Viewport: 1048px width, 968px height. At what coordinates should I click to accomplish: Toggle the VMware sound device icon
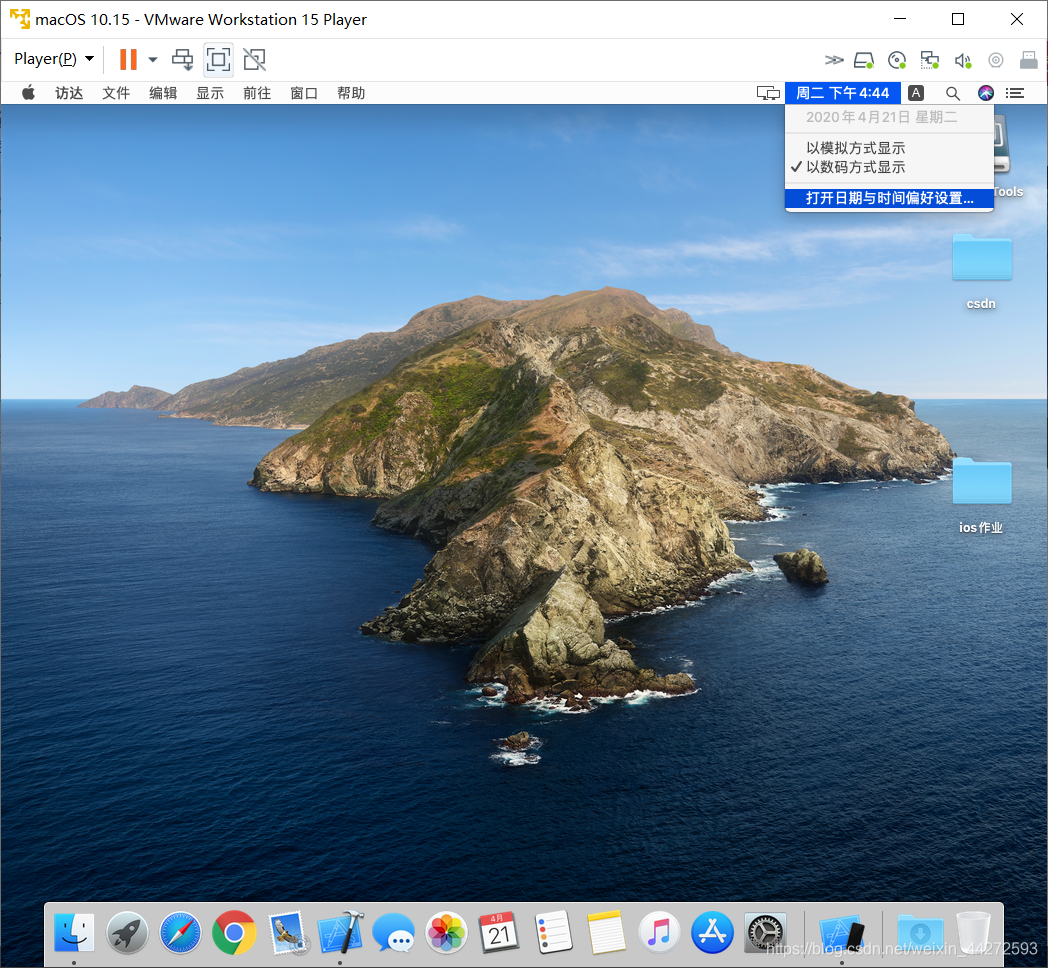(962, 60)
